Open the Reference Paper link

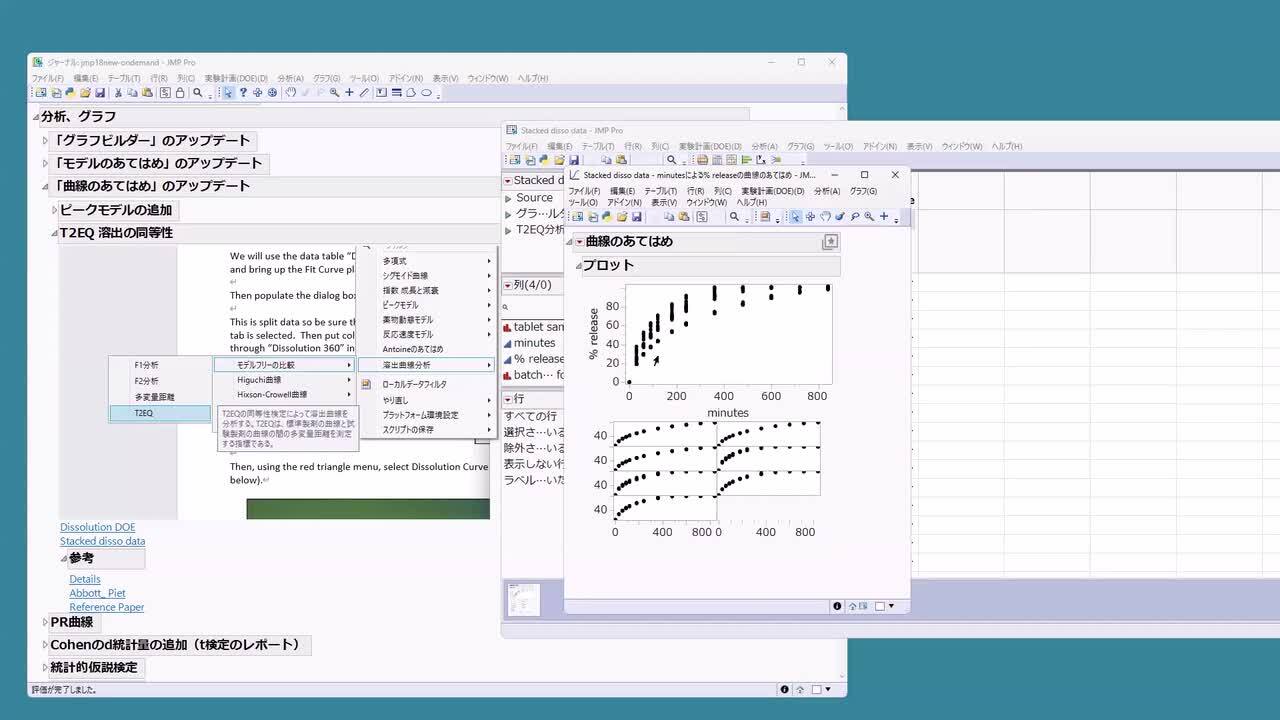click(107, 607)
